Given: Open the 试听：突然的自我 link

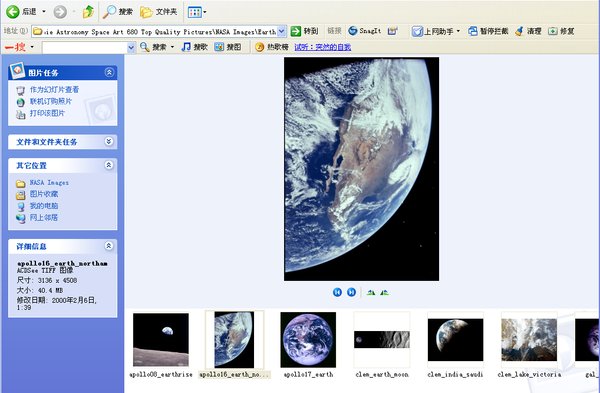Looking at the screenshot, I should (323, 47).
